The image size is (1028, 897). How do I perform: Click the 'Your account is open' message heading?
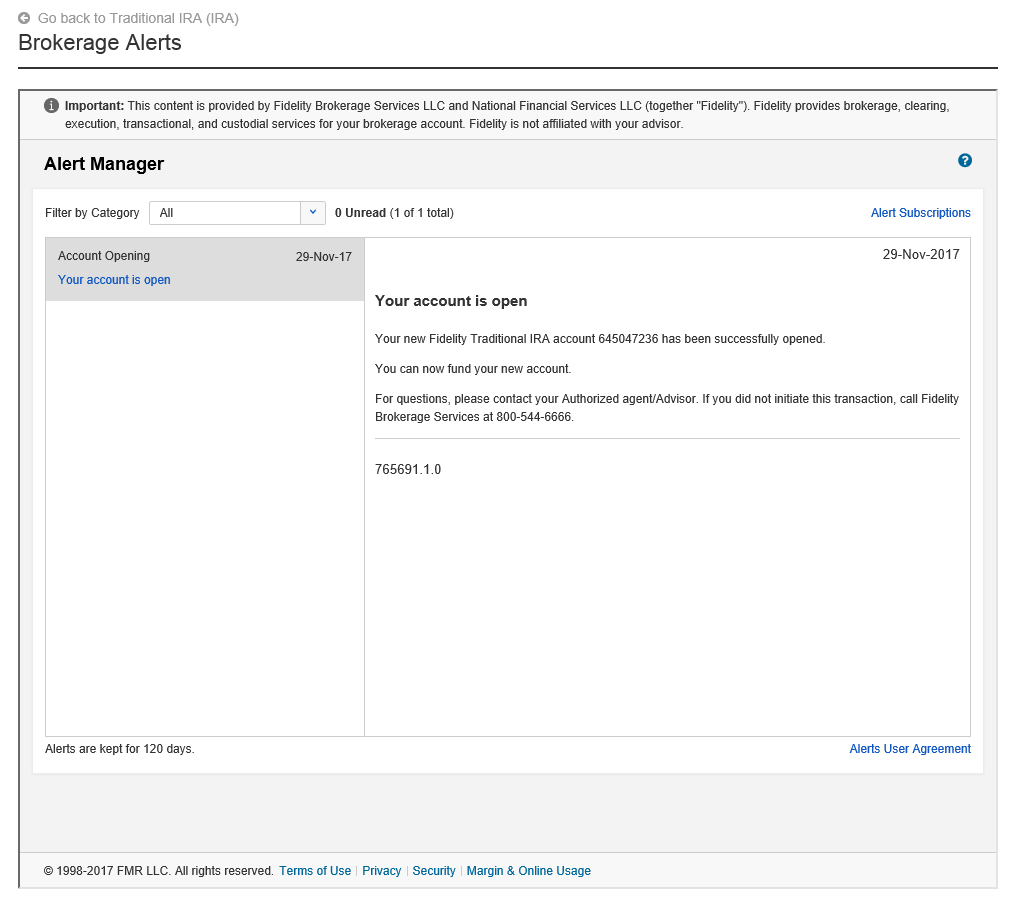pyautogui.click(x=451, y=301)
